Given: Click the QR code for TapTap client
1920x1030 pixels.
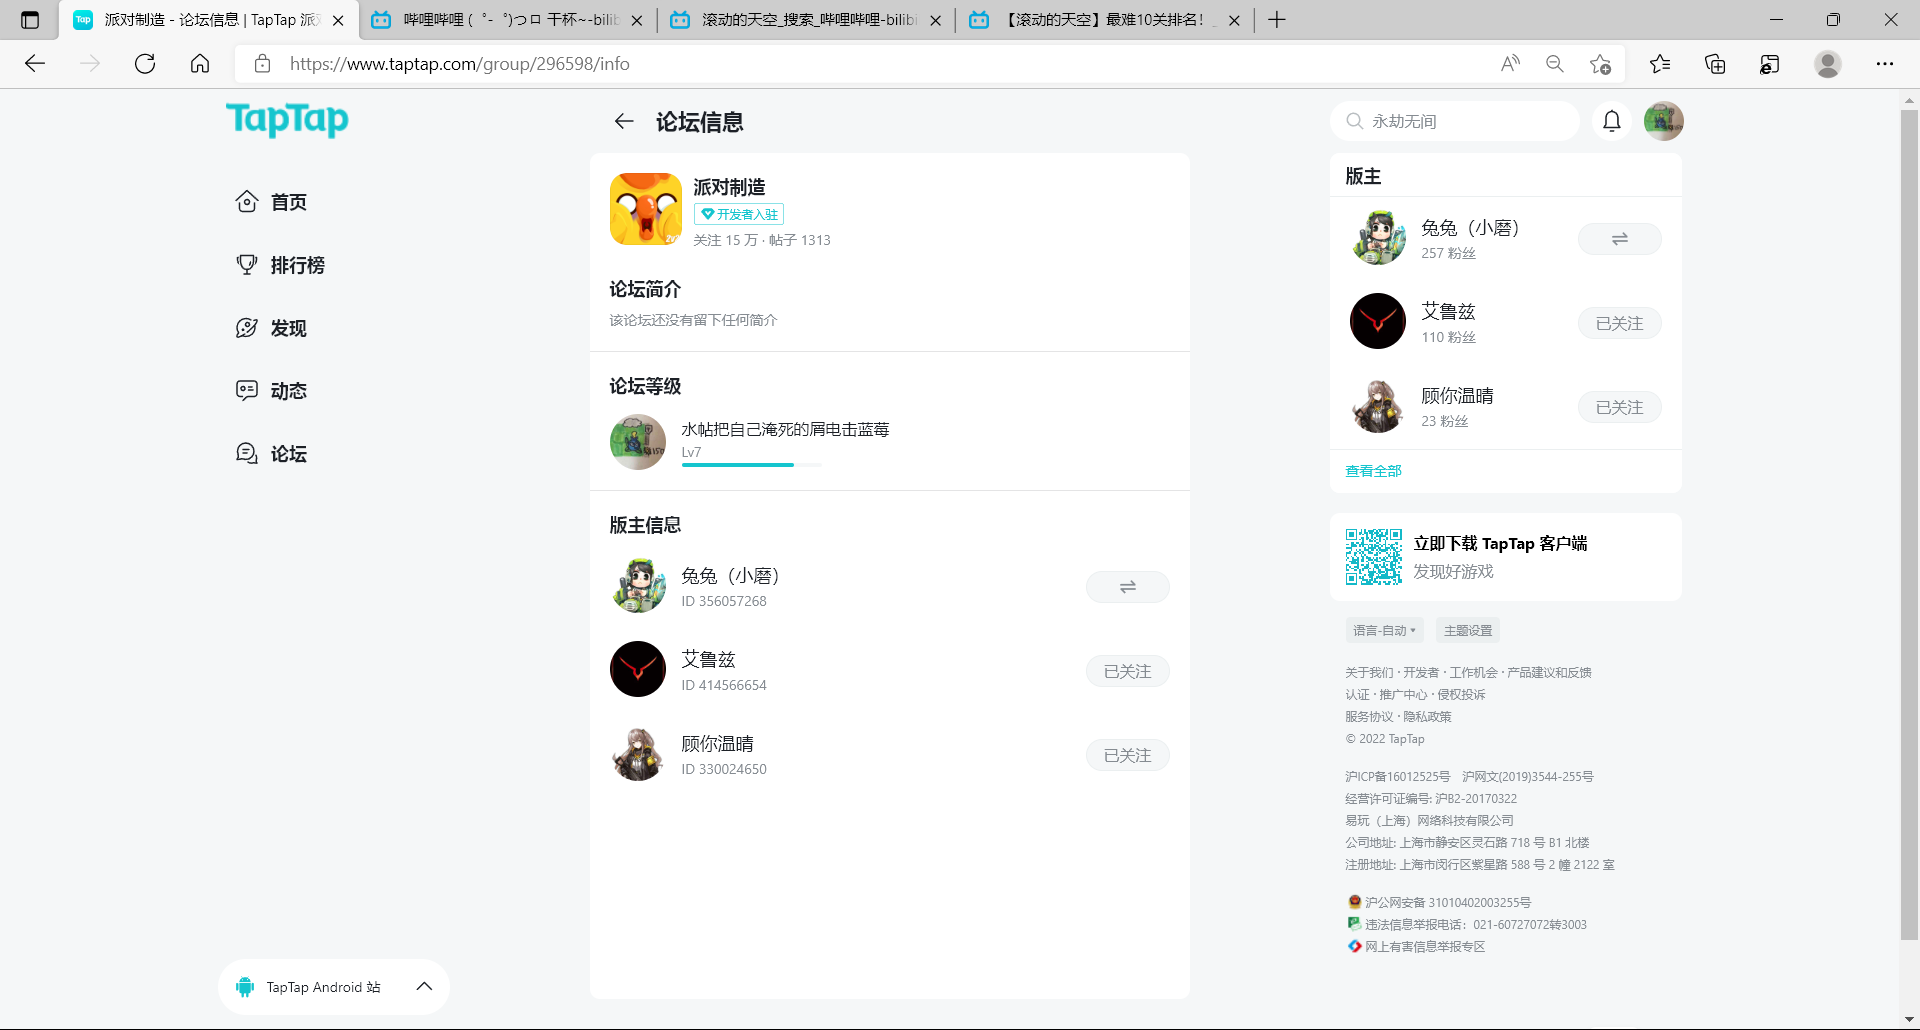Looking at the screenshot, I should 1373,557.
